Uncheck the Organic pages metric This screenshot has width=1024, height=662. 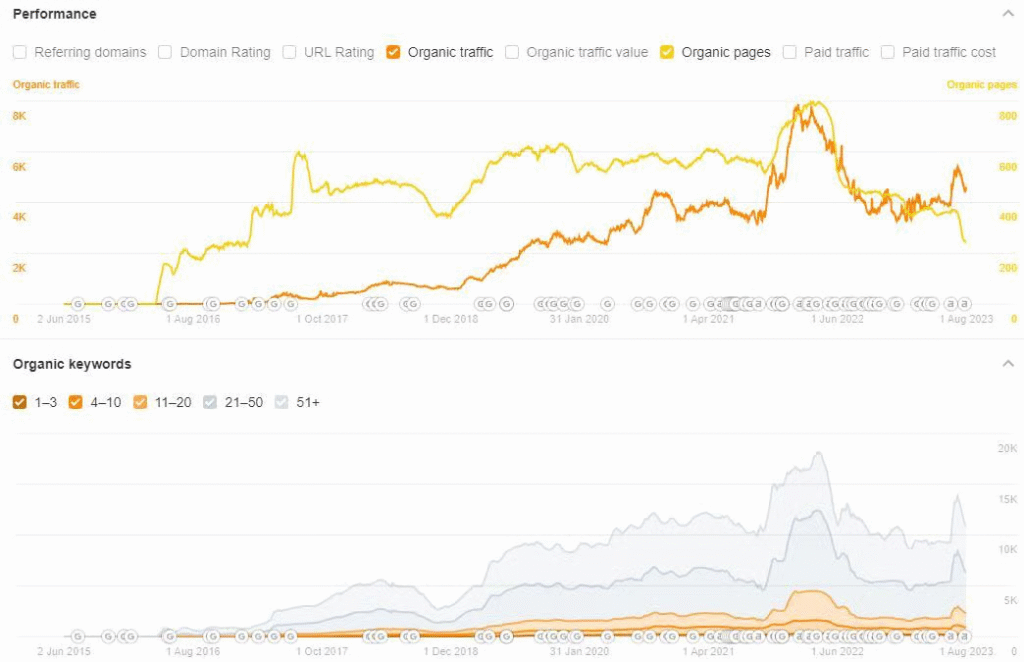(667, 52)
